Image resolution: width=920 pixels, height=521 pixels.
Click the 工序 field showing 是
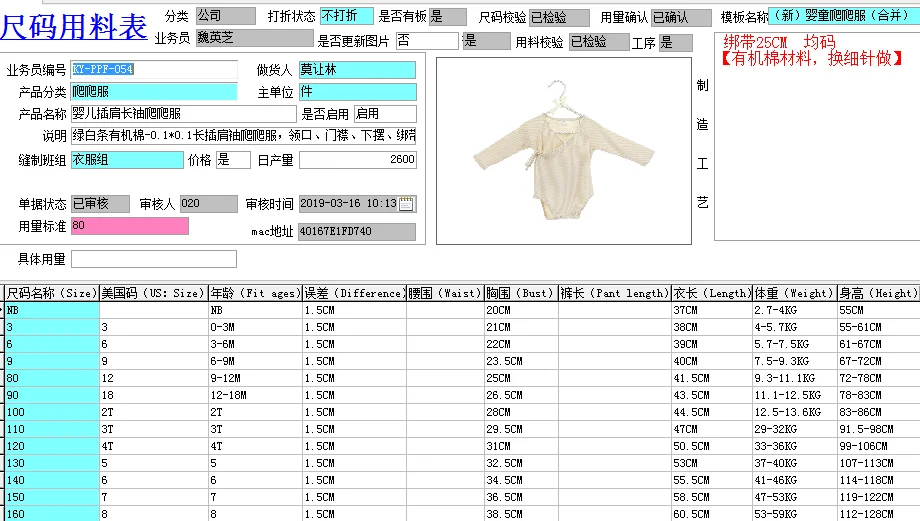tap(676, 43)
